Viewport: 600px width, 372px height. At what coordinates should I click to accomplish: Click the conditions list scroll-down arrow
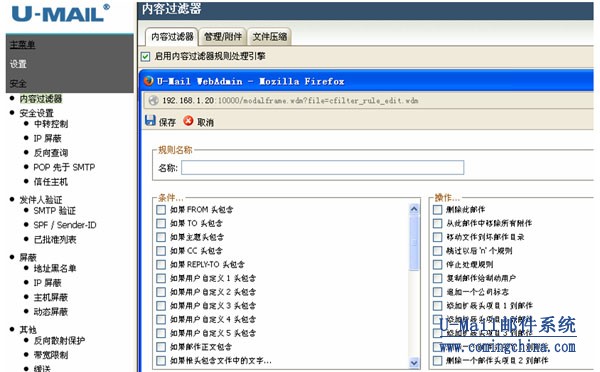pyautogui.click(x=414, y=362)
